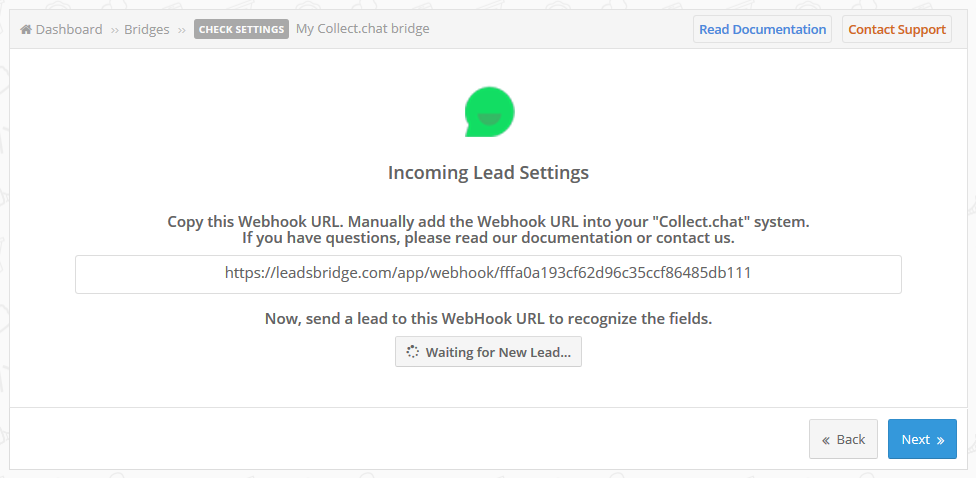Viewport: 976px width, 478px height.
Task: Click the Waiting for New Lead button
Action: click(x=489, y=352)
